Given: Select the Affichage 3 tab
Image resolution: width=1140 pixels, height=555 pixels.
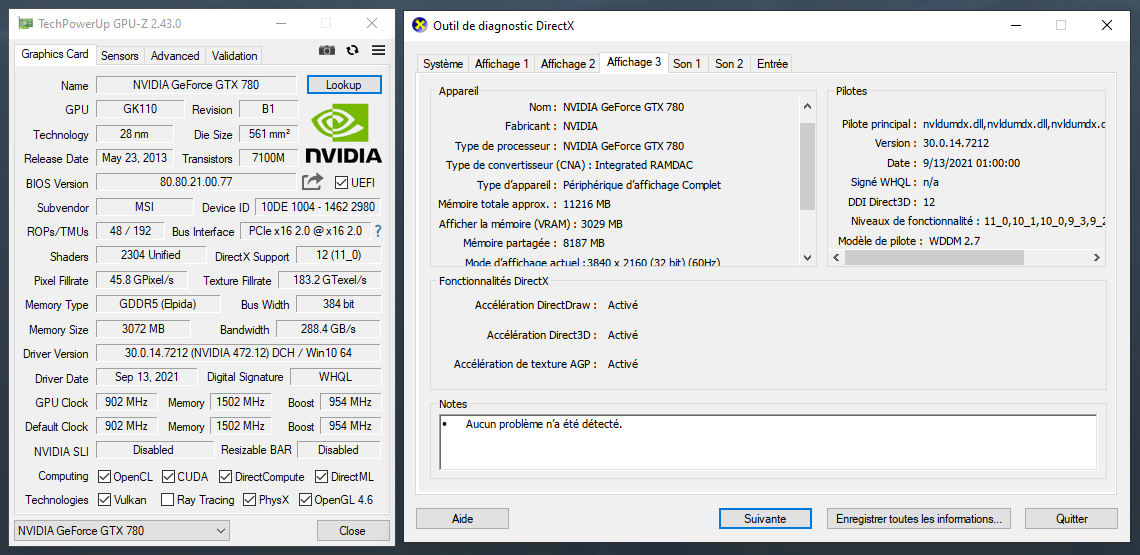Looking at the screenshot, I should point(634,62).
